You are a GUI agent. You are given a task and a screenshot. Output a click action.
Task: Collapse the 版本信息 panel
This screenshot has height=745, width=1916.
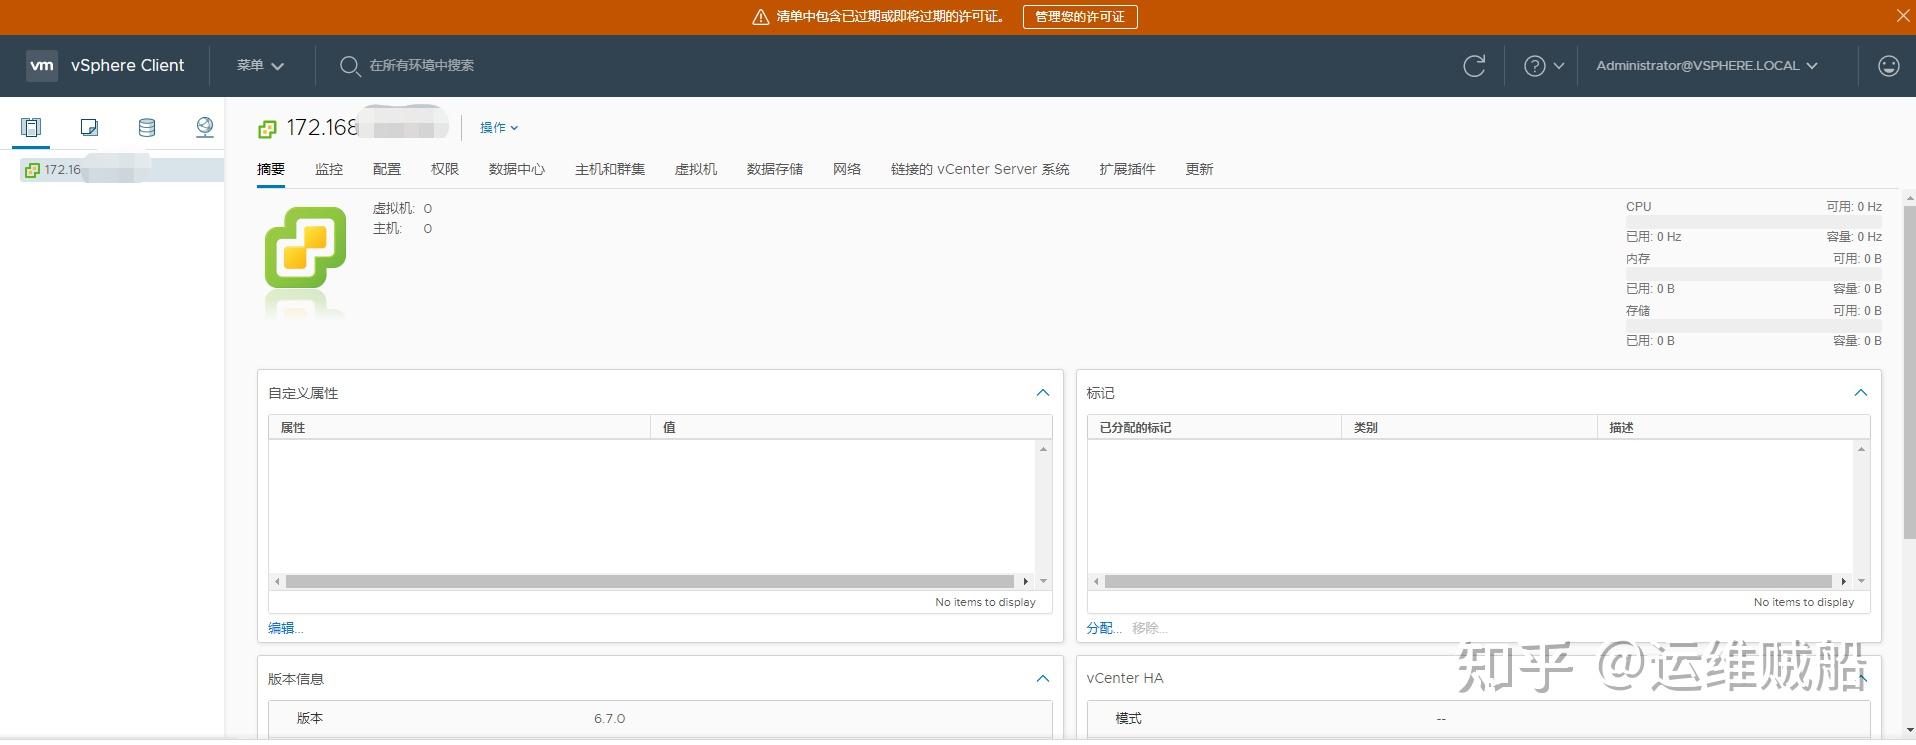1042,679
